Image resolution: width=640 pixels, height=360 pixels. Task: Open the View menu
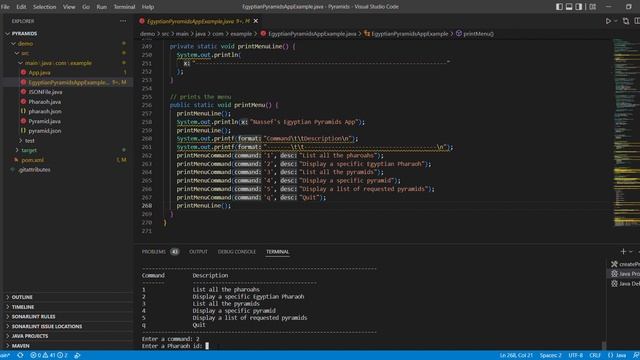[x=69, y=7]
